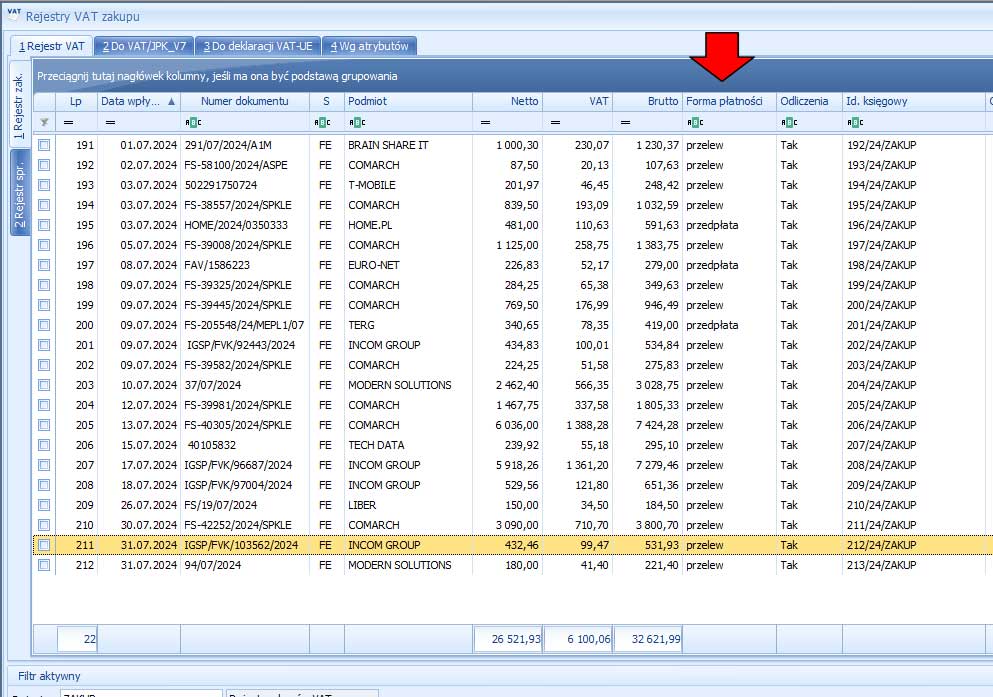Click the Id. księgowy column header

pyautogui.click(x=914, y=101)
